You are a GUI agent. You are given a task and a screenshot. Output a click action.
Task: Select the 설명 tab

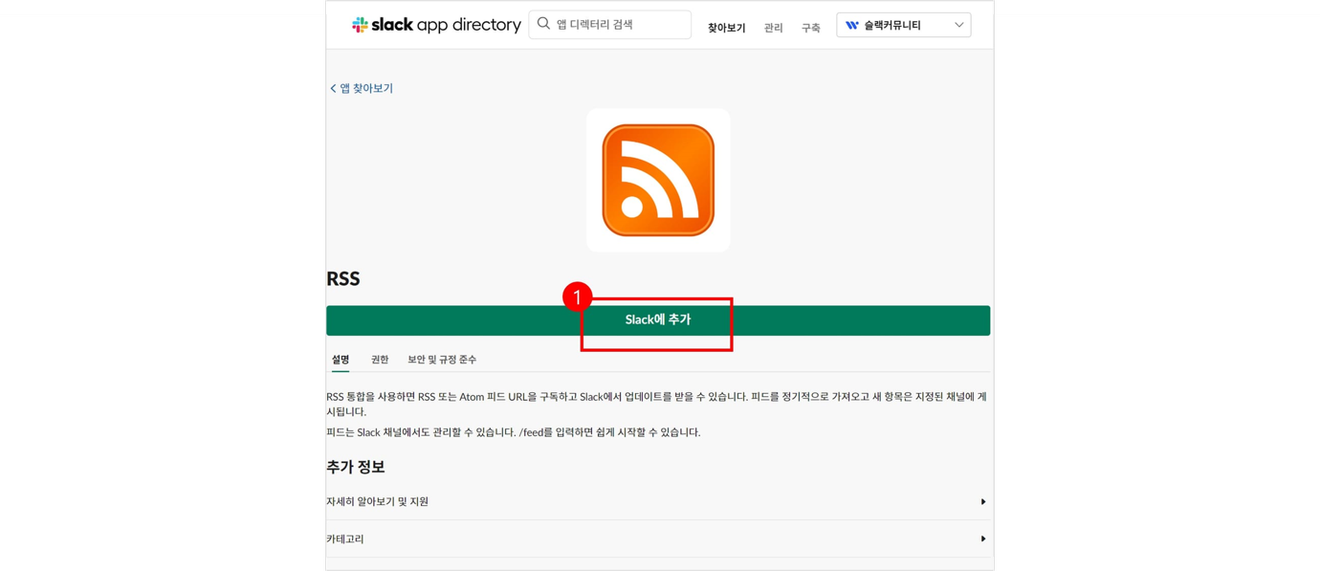tap(341, 360)
